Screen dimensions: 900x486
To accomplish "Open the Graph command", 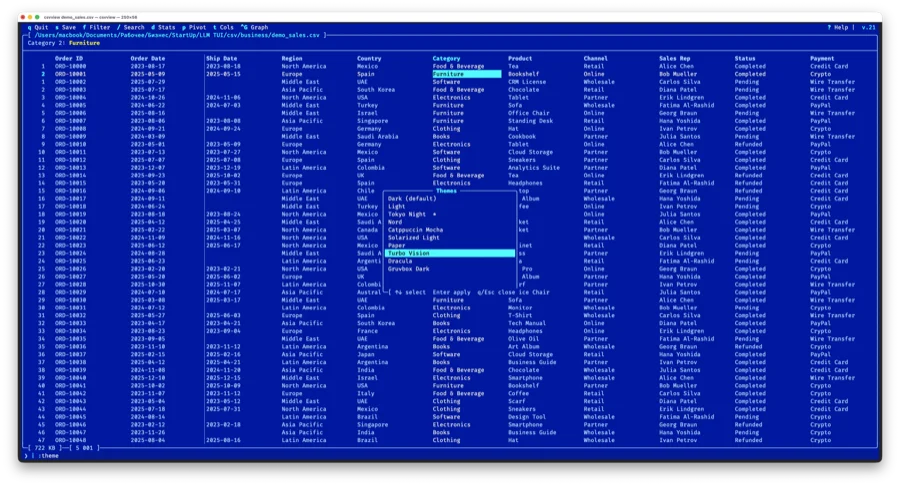I will coord(255,27).
